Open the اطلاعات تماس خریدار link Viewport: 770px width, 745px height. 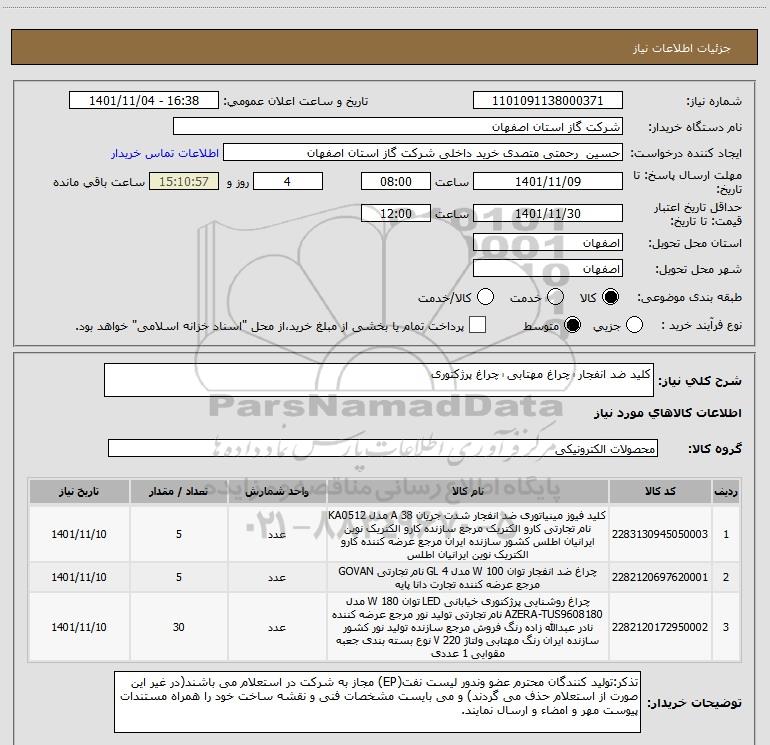(x=165, y=153)
